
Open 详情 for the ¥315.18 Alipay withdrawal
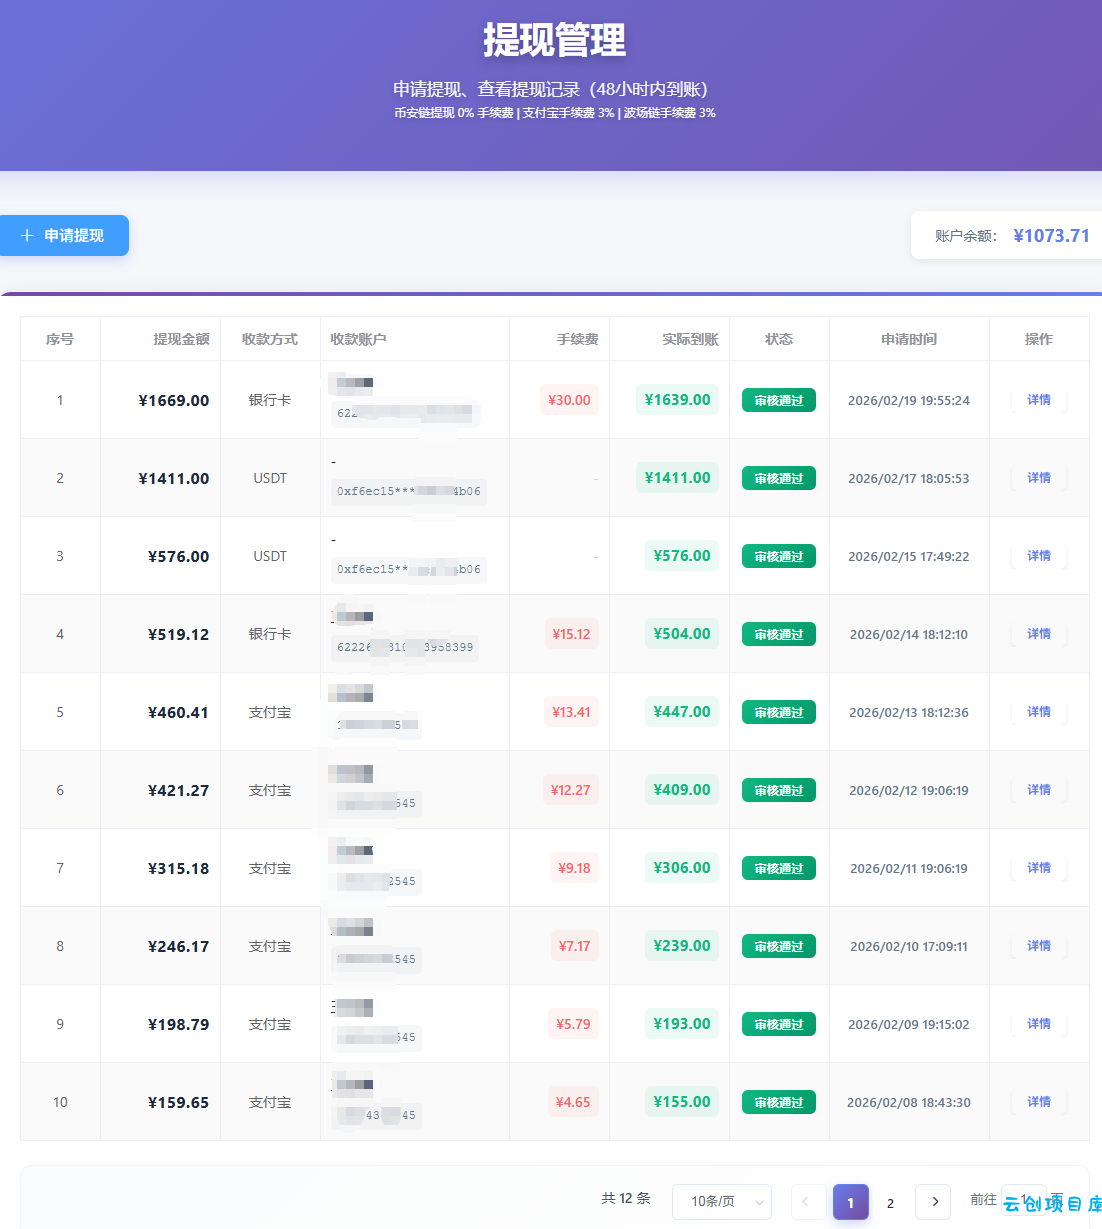click(1038, 868)
